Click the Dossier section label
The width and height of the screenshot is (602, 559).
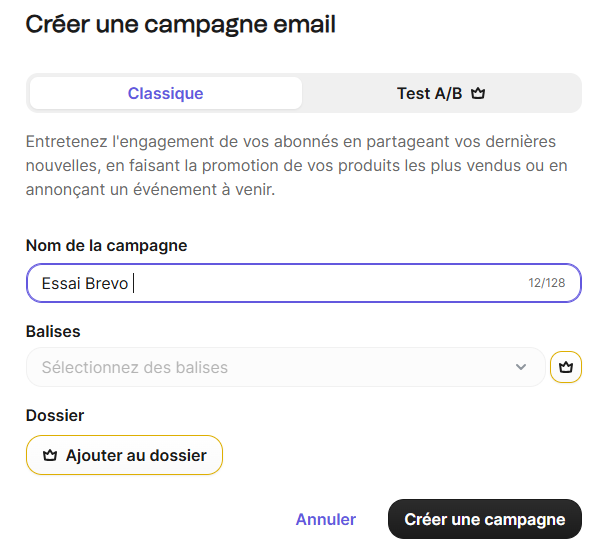pos(55,415)
